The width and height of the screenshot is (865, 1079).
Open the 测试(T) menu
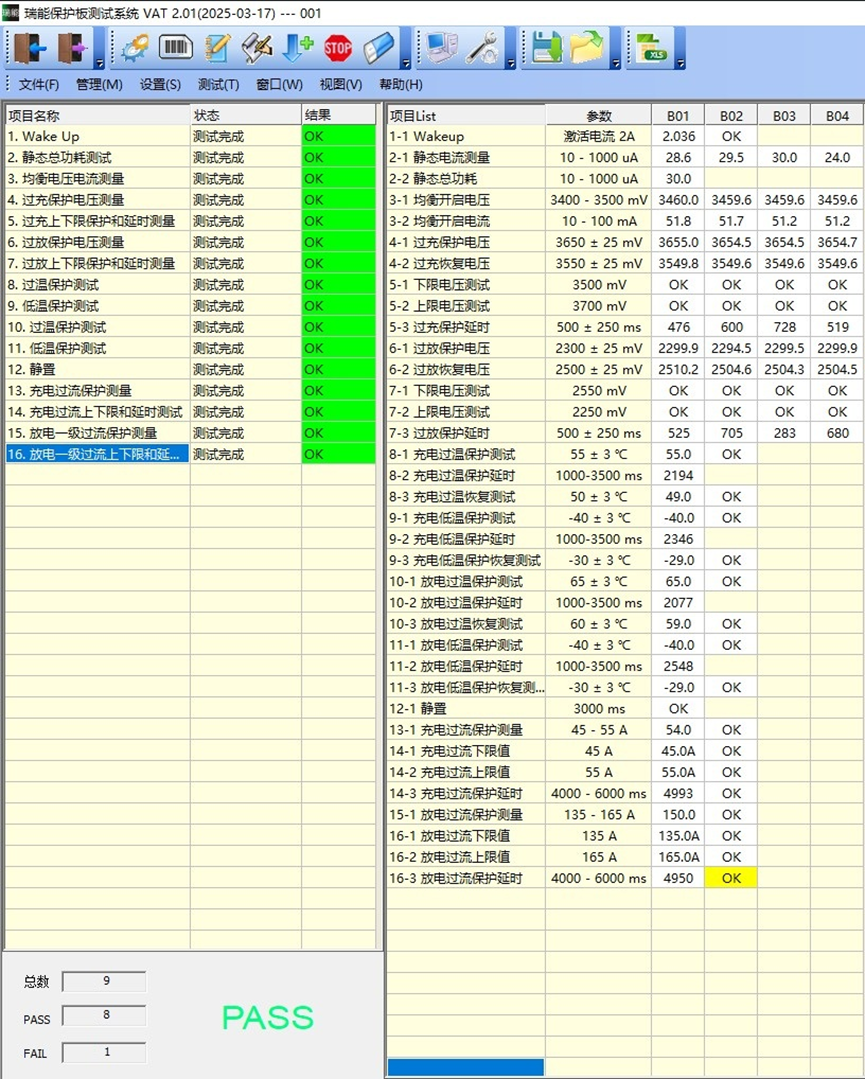(x=218, y=85)
